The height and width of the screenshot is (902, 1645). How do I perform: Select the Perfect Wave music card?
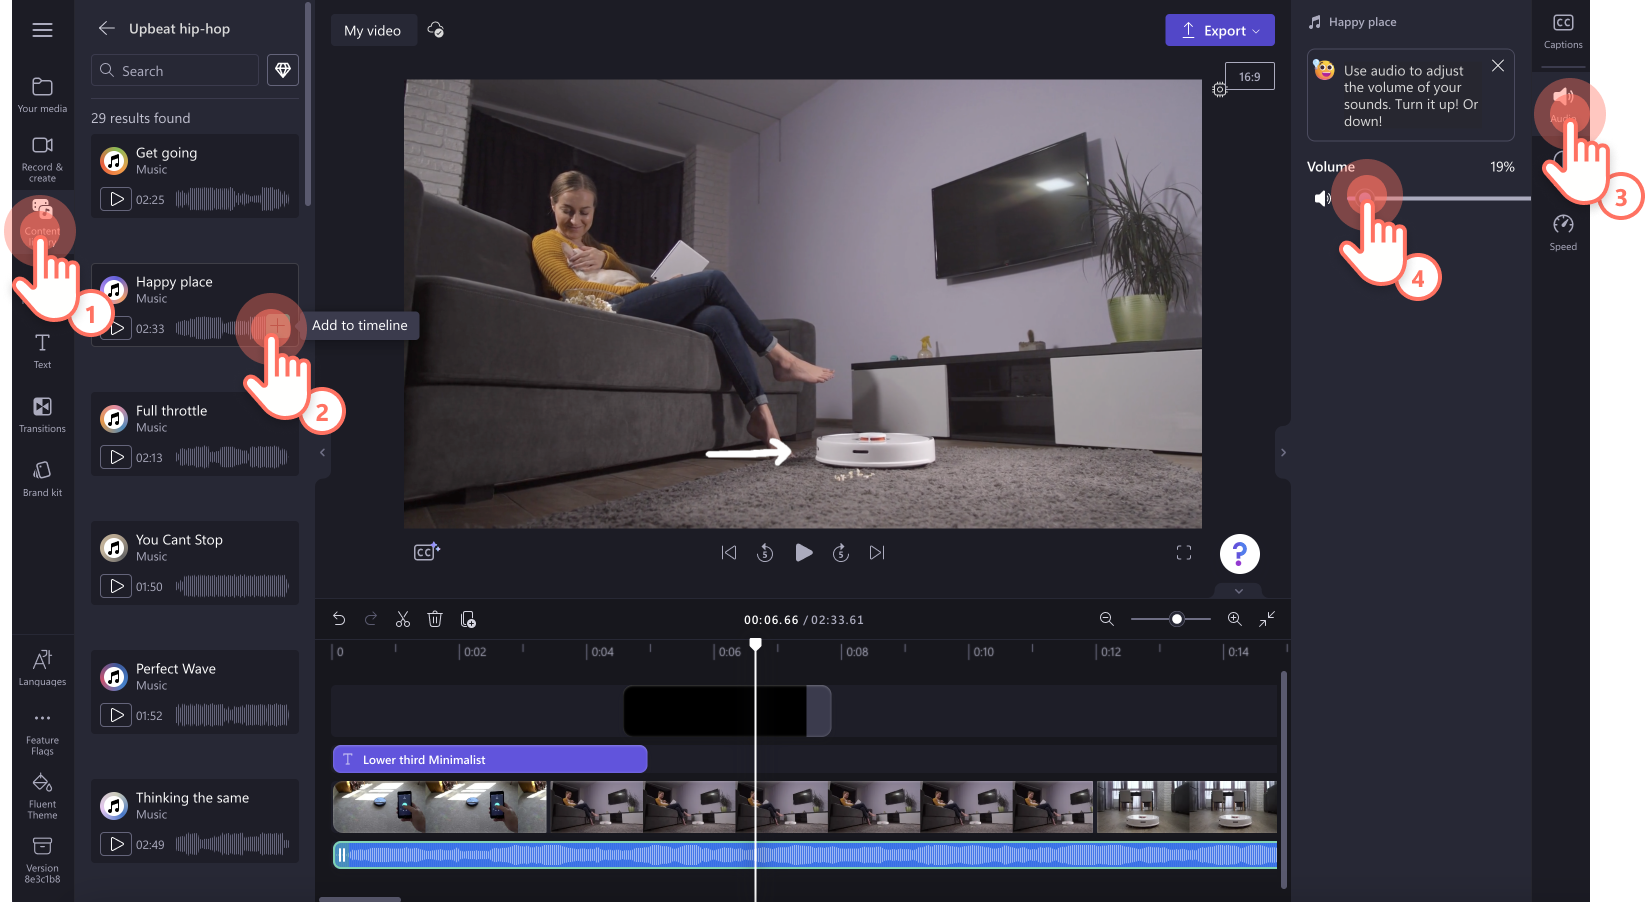point(195,692)
